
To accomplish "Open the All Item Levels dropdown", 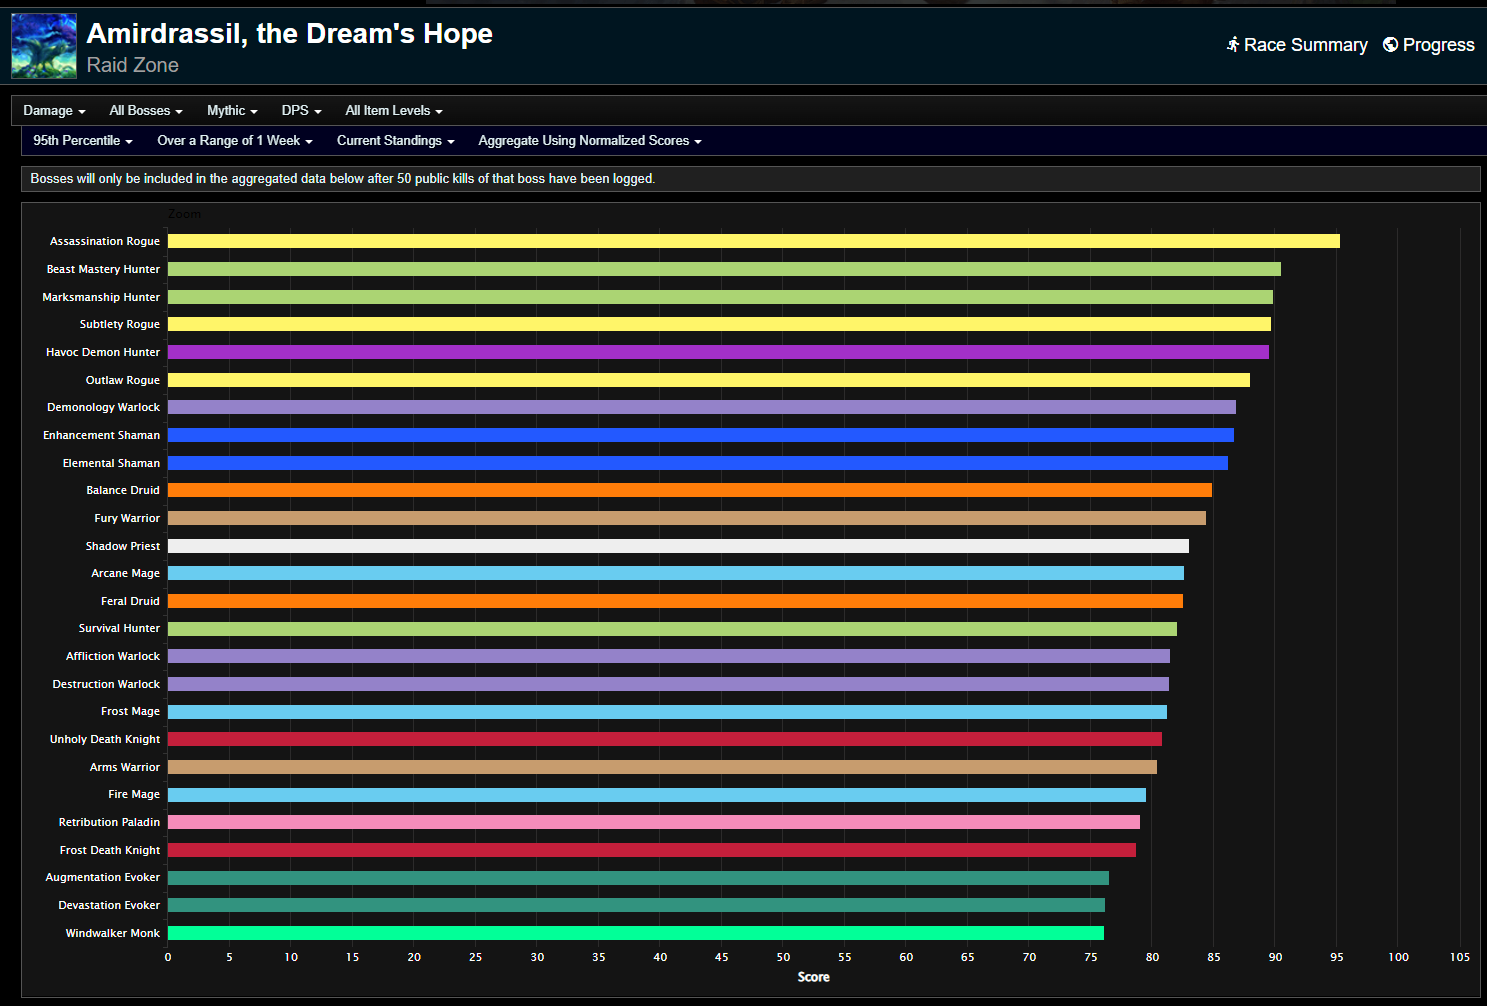I will pos(394,111).
